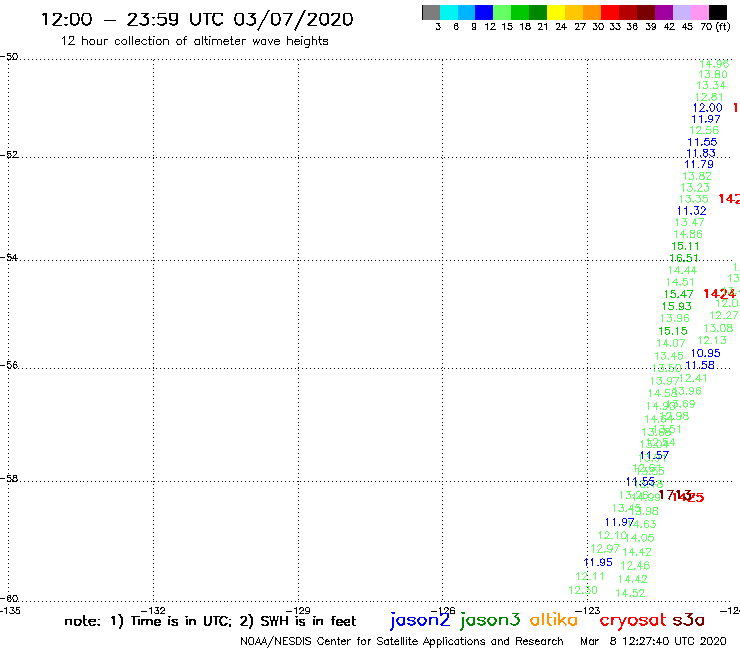Click the green 'jason3' satellite label
740x650 pixels.
[490, 620]
